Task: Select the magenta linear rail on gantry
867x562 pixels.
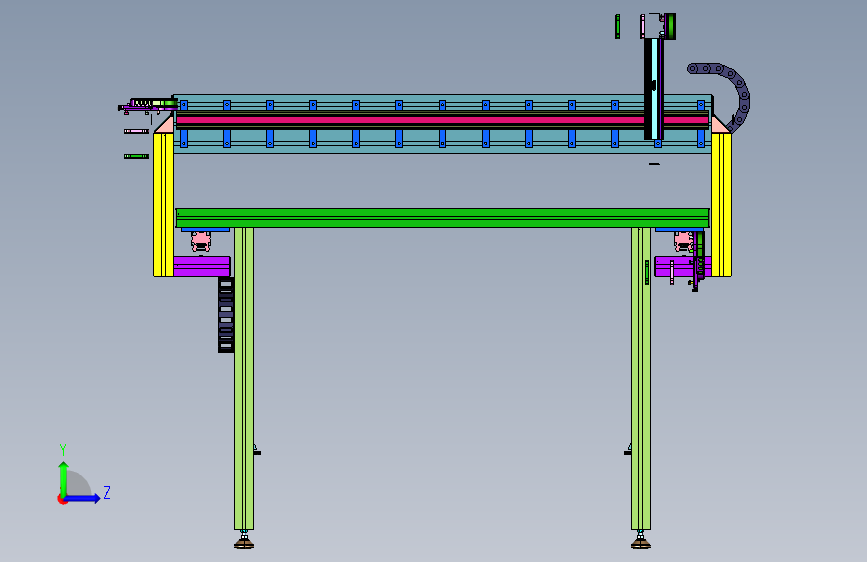Action: click(410, 119)
